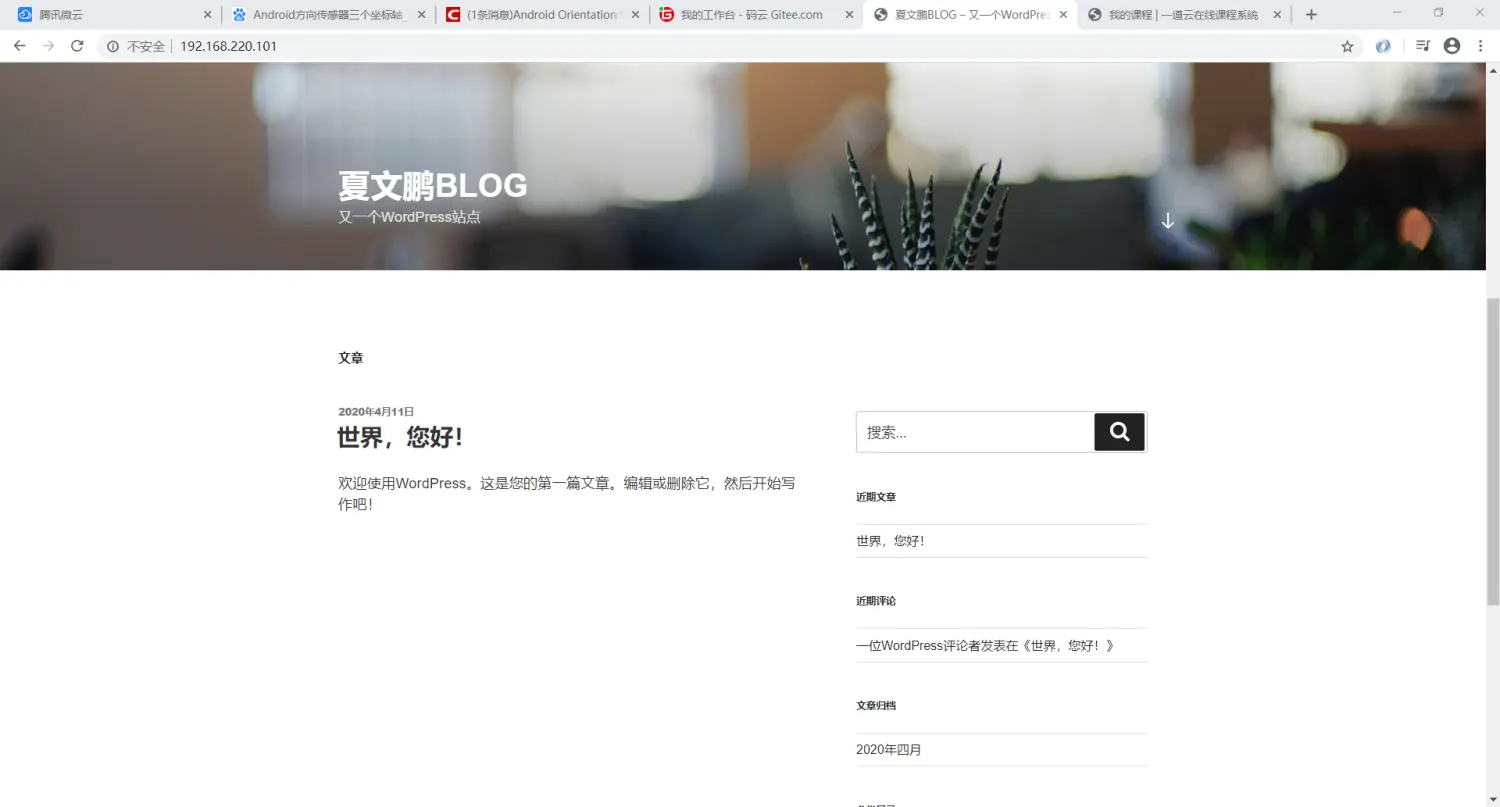The width and height of the screenshot is (1500, 807).
Task: Switch to 我的课程 tab
Action: pyautogui.click(x=1183, y=15)
